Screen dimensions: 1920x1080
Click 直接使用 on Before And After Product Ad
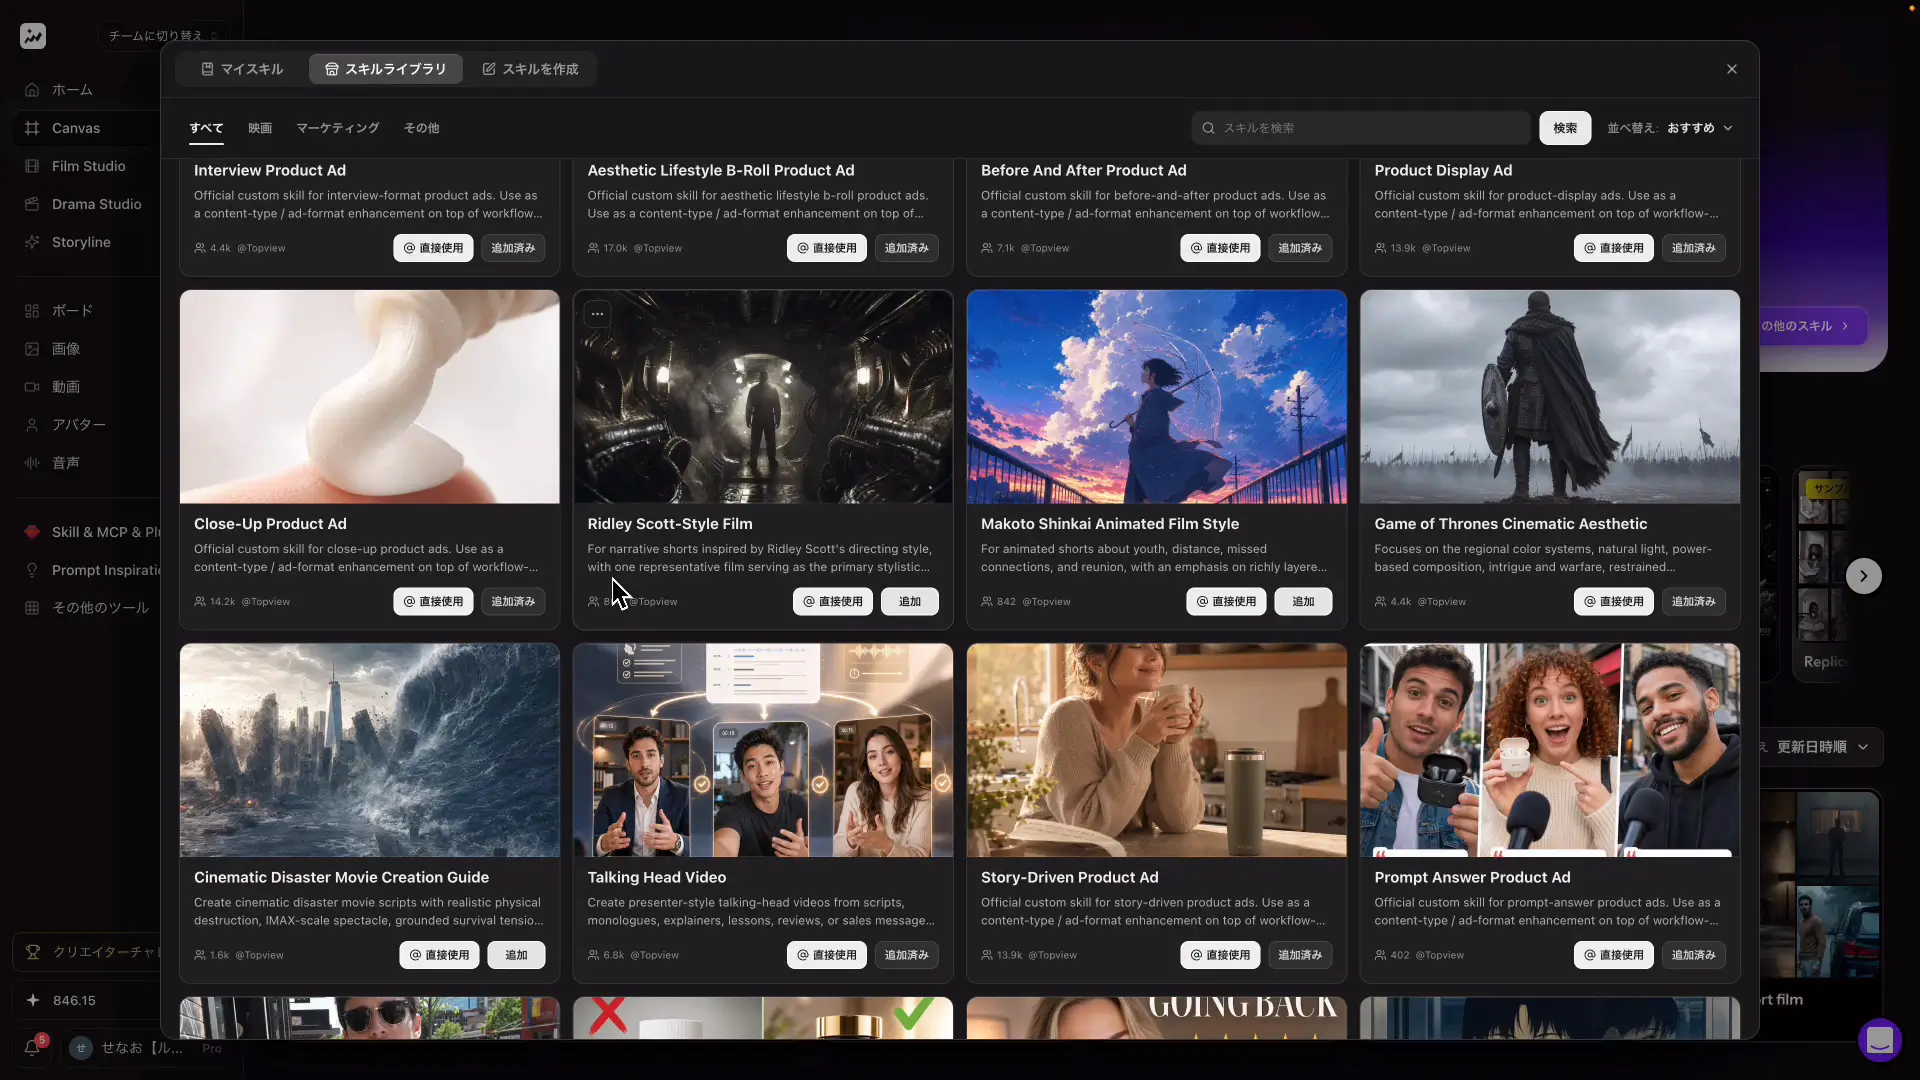(1220, 248)
